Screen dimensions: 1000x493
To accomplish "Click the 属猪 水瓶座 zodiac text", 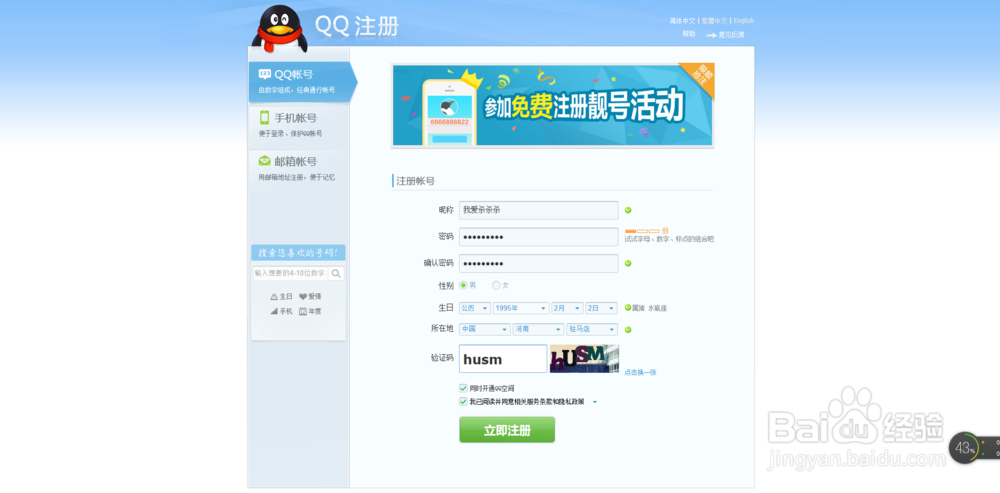I will pos(649,309).
